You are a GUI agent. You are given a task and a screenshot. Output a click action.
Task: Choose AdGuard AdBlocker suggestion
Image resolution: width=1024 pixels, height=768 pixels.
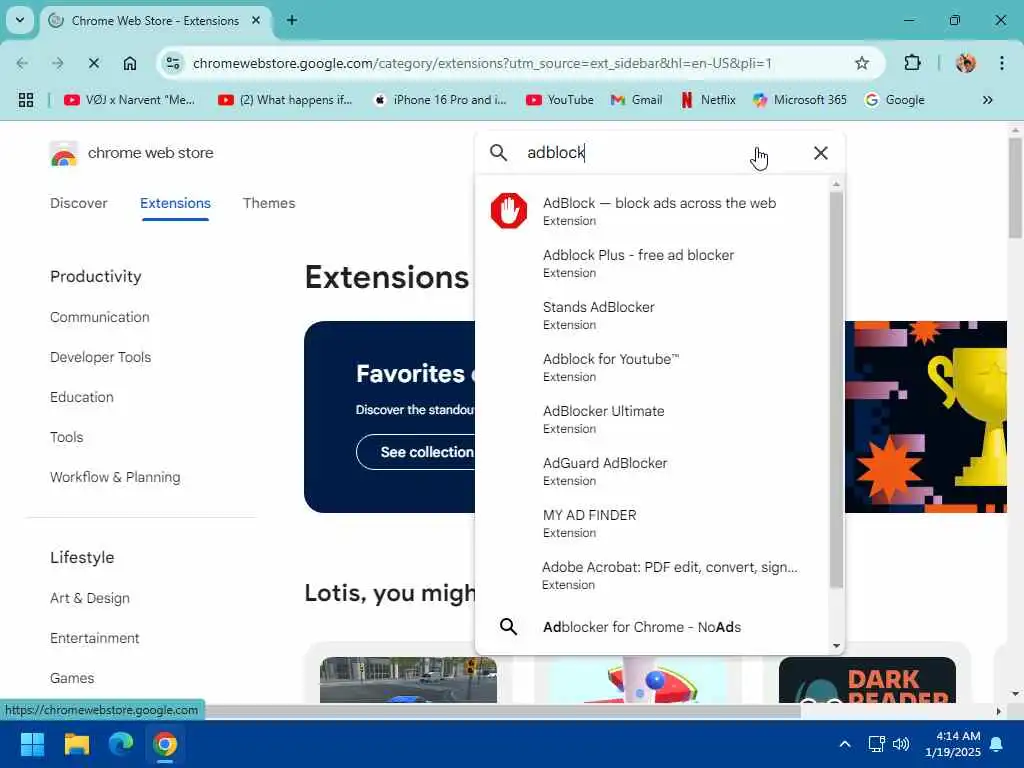click(653, 472)
